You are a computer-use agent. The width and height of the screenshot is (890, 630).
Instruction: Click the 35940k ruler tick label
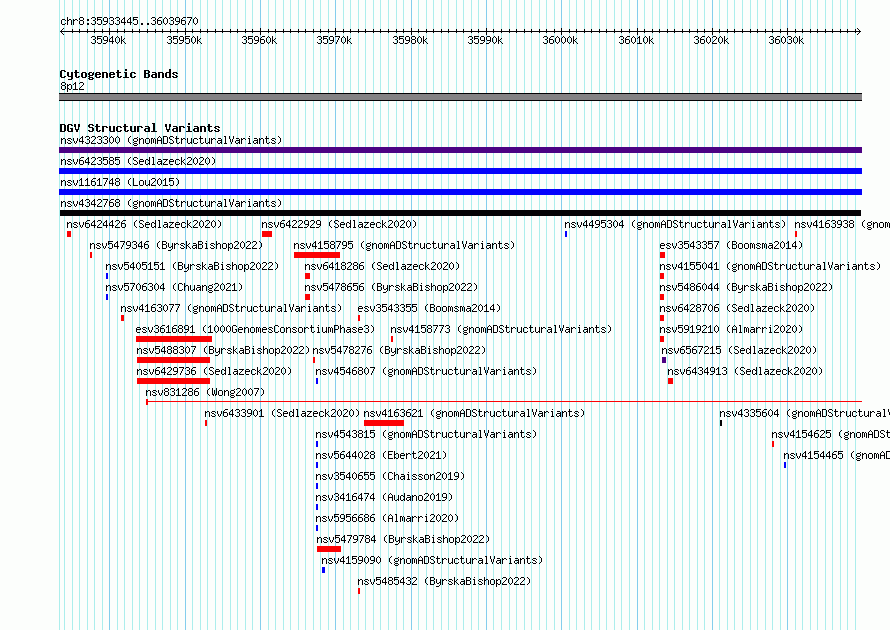(x=108, y=40)
